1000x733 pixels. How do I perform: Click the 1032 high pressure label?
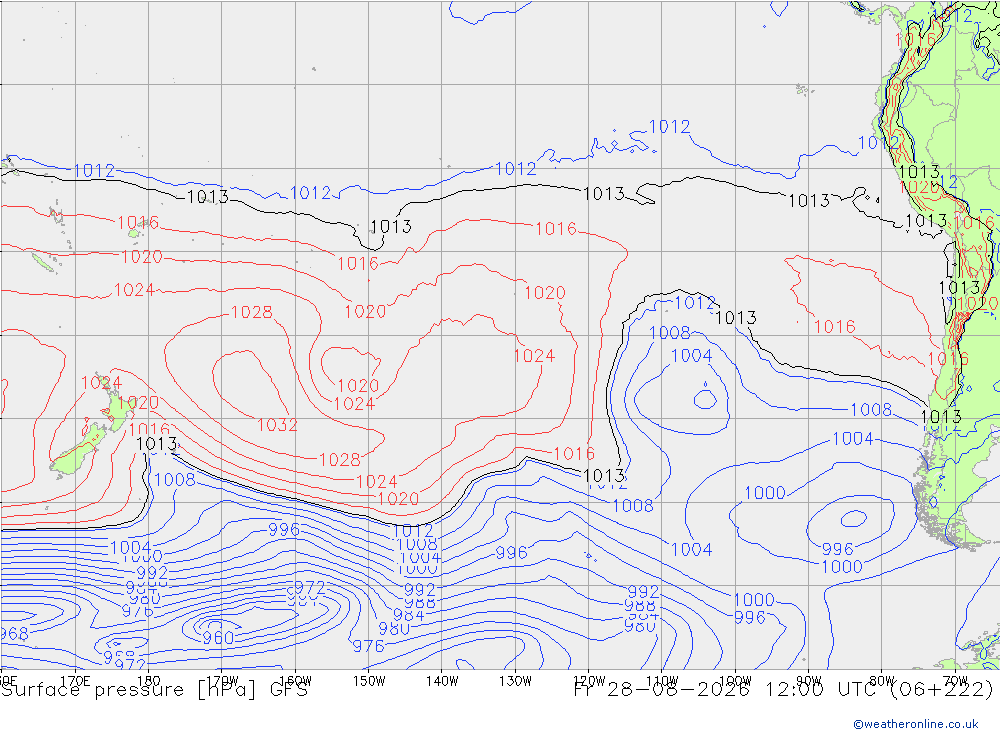(277, 425)
